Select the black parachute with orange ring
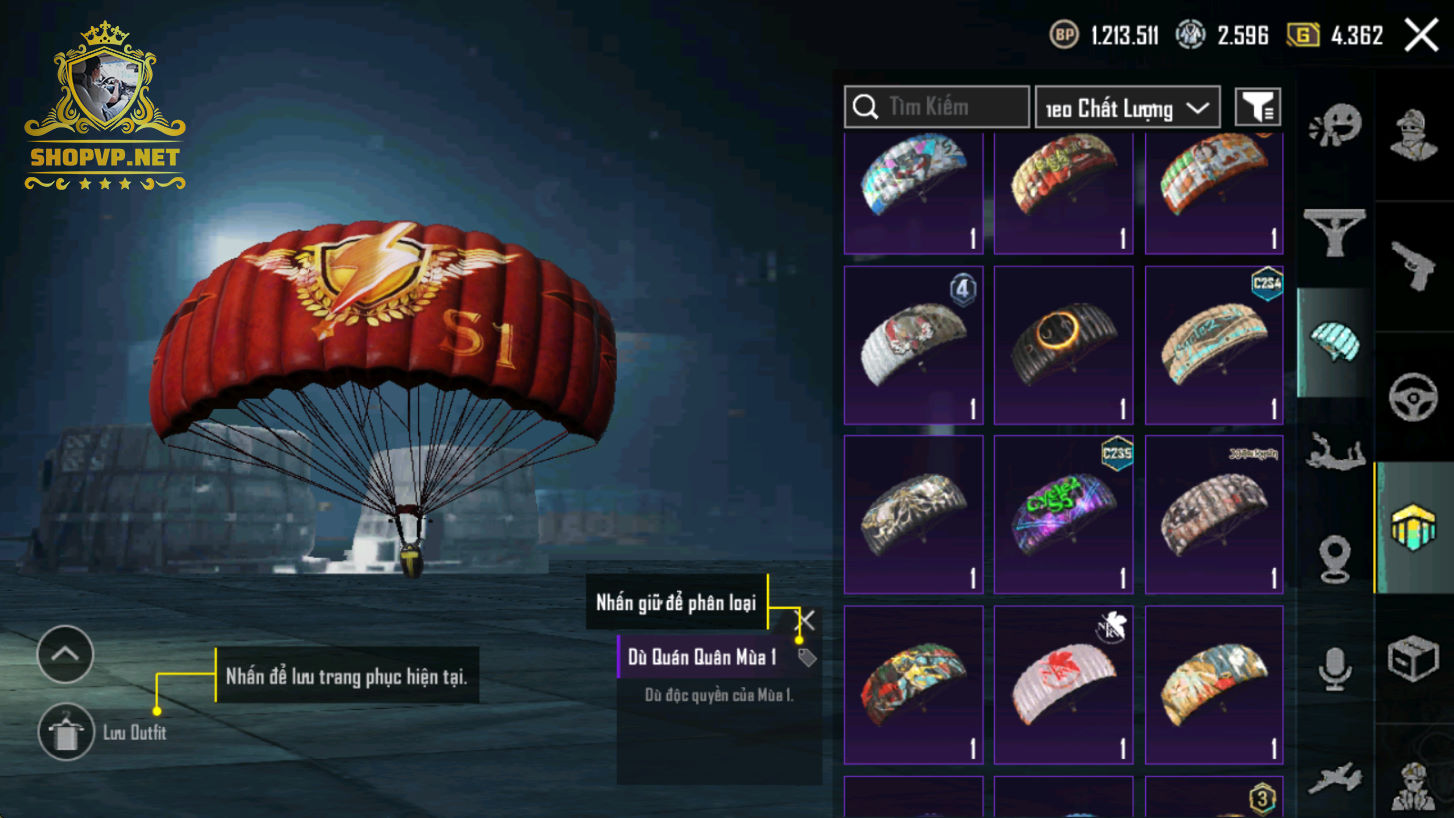The height and width of the screenshot is (818, 1454). 1063,345
